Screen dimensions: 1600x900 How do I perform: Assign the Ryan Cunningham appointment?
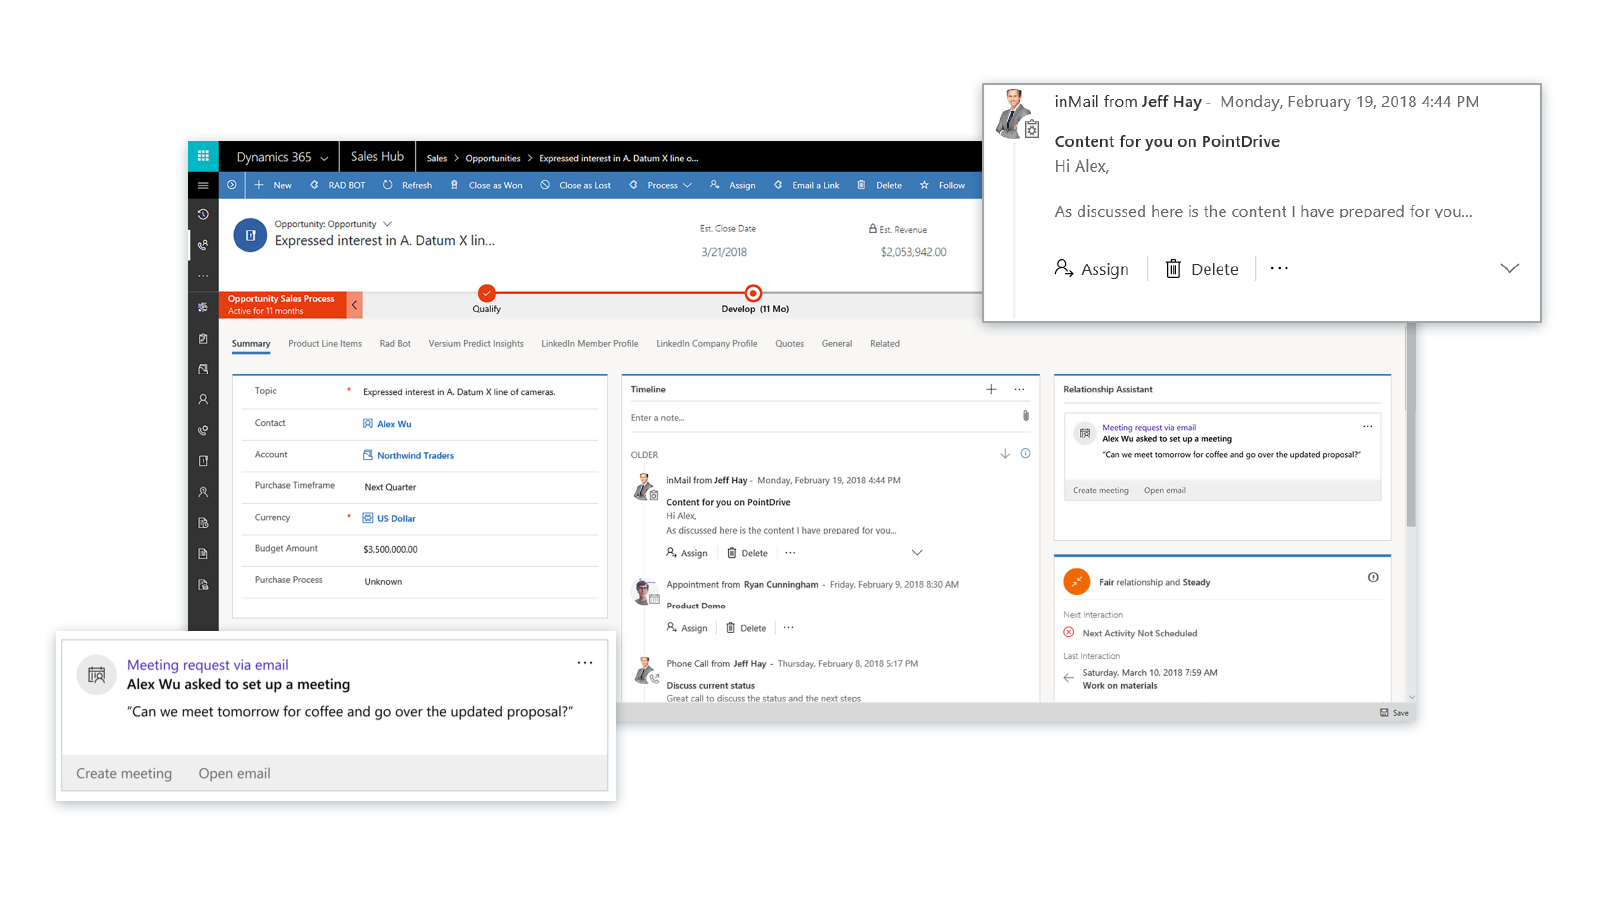tap(687, 628)
